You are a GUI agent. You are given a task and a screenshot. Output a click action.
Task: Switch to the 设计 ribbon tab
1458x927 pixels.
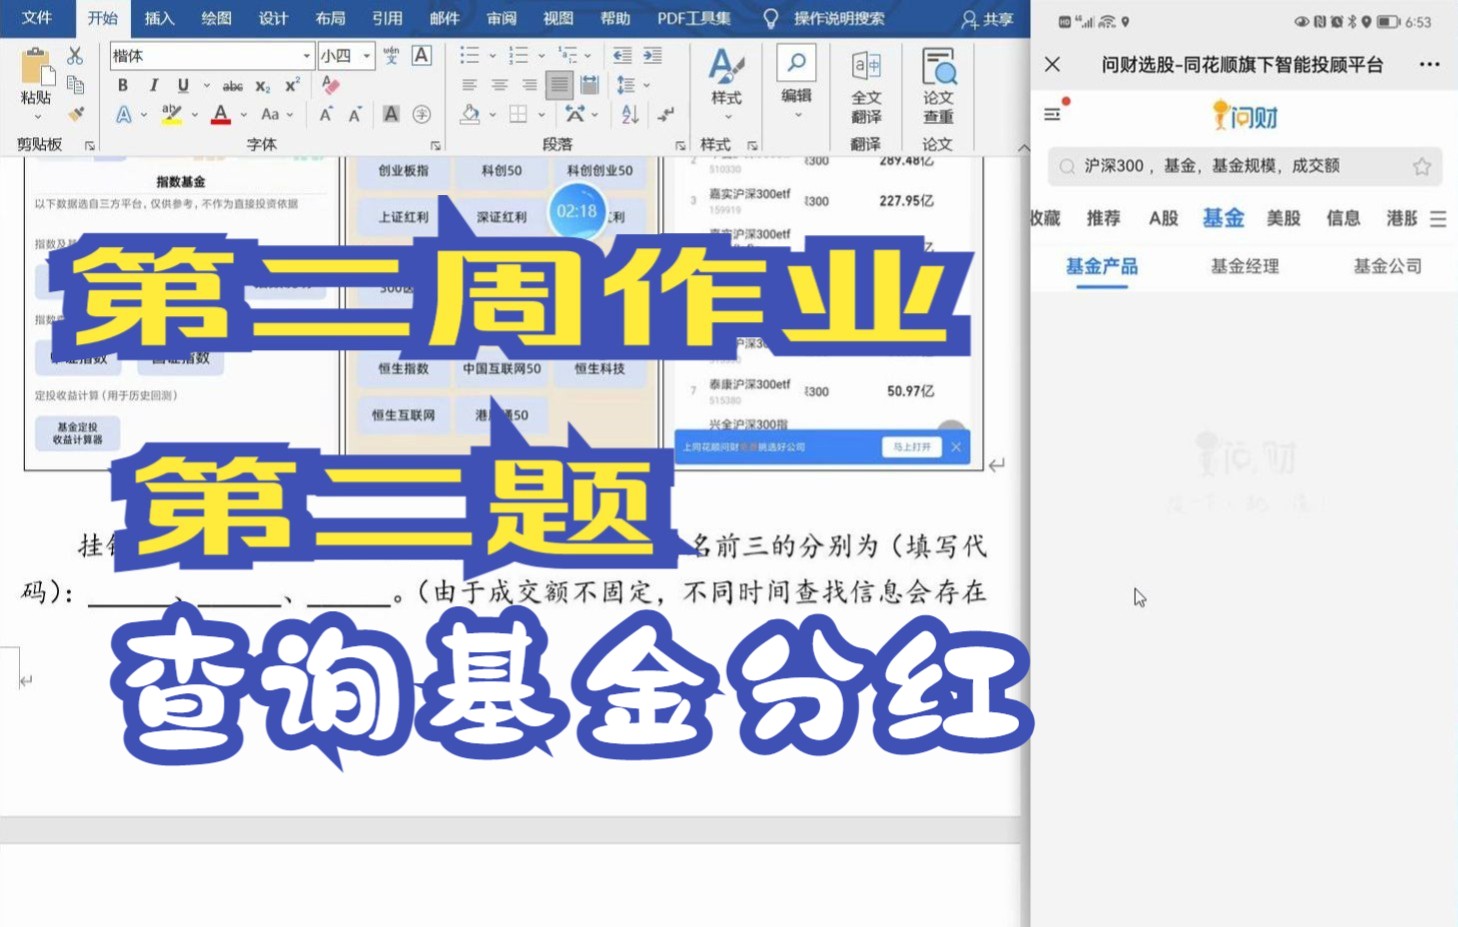pyautogui.click(x=273, y=18)
